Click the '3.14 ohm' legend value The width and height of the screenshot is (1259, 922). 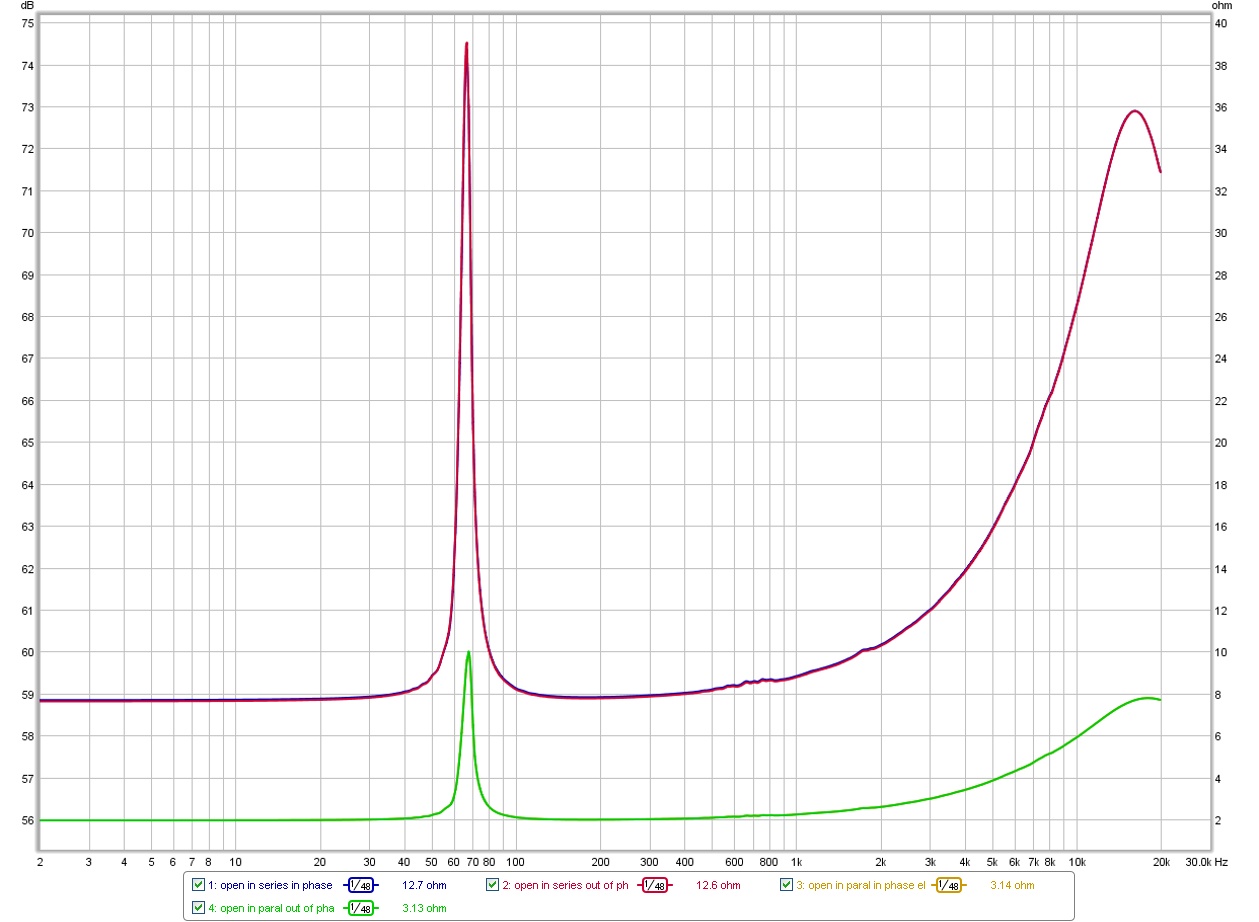pos(1012,885)
